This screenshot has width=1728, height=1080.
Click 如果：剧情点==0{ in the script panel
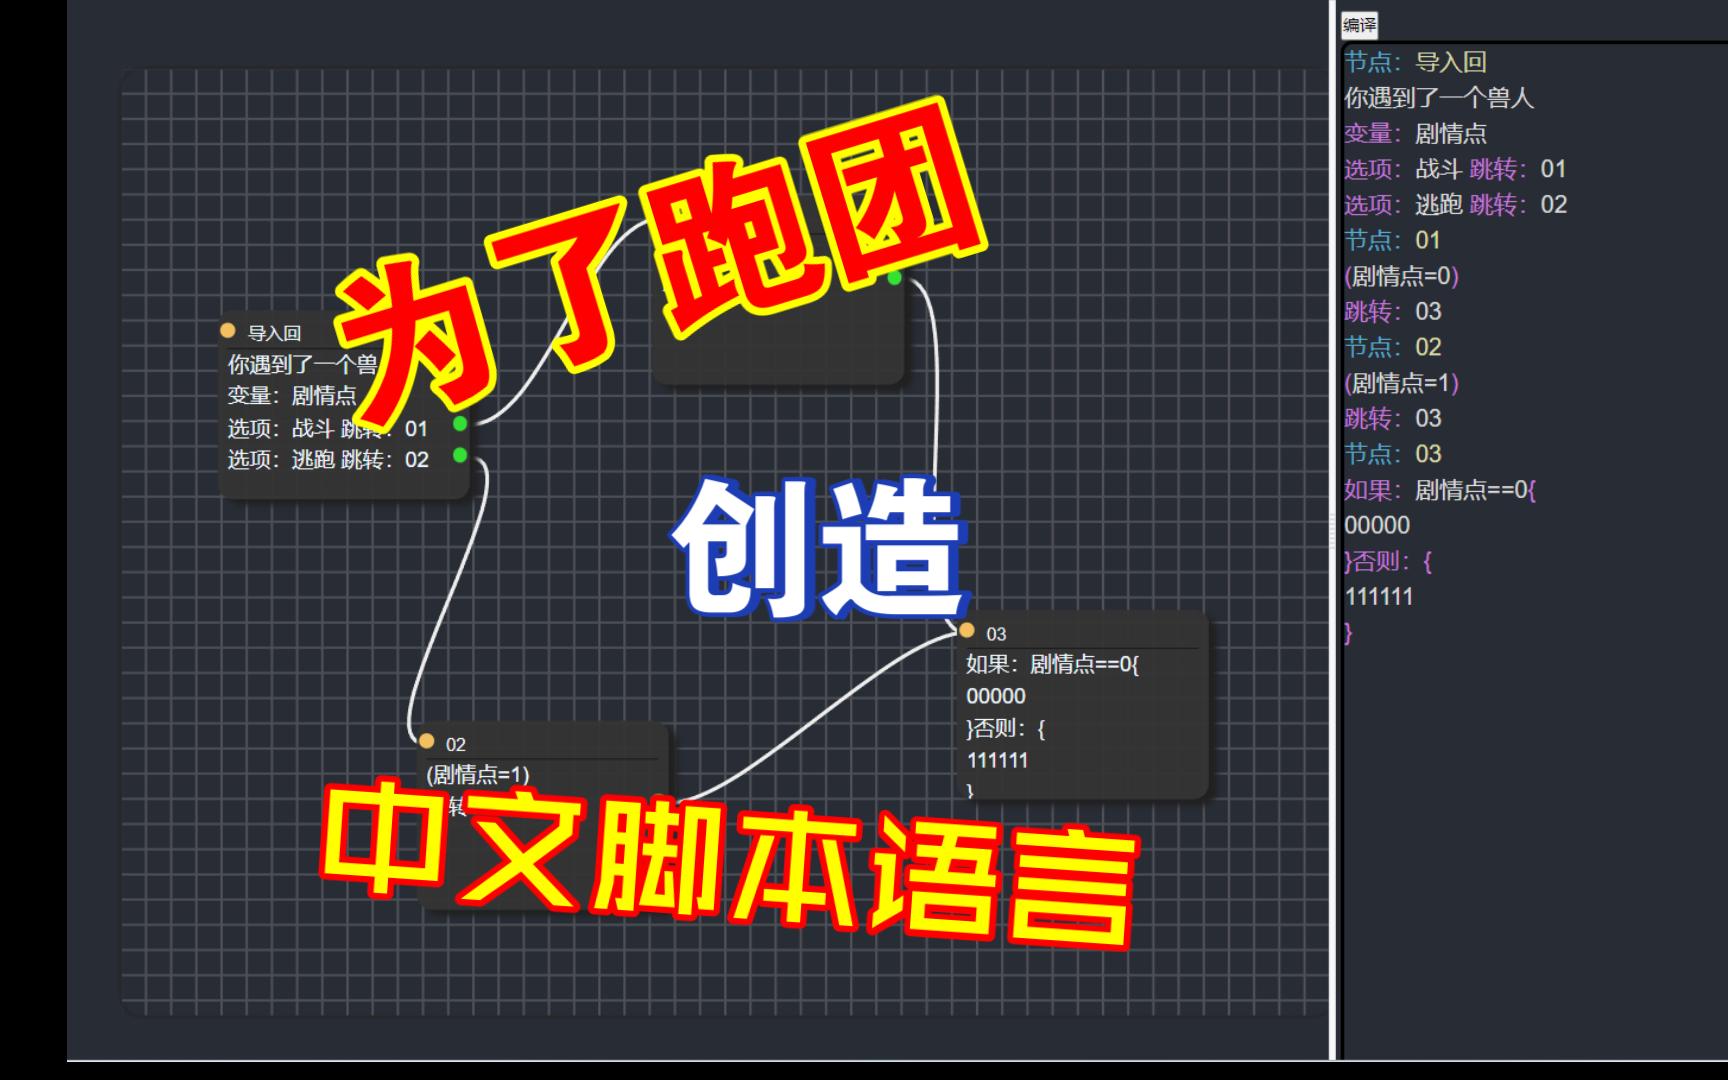(x=1440, y=490)
